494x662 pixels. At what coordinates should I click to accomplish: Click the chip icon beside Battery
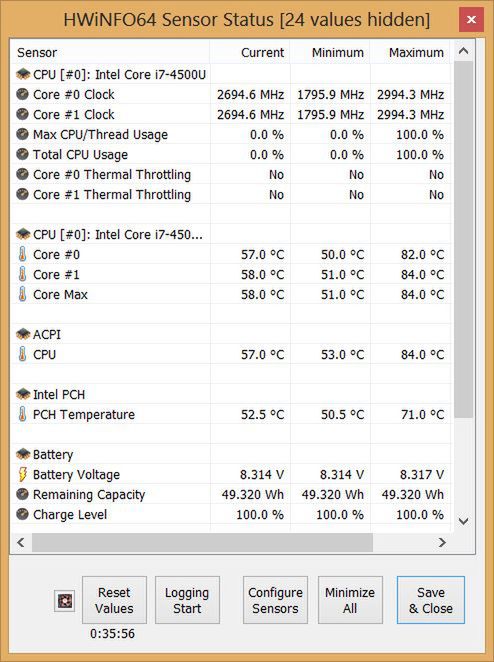click(x=23, y=454)
